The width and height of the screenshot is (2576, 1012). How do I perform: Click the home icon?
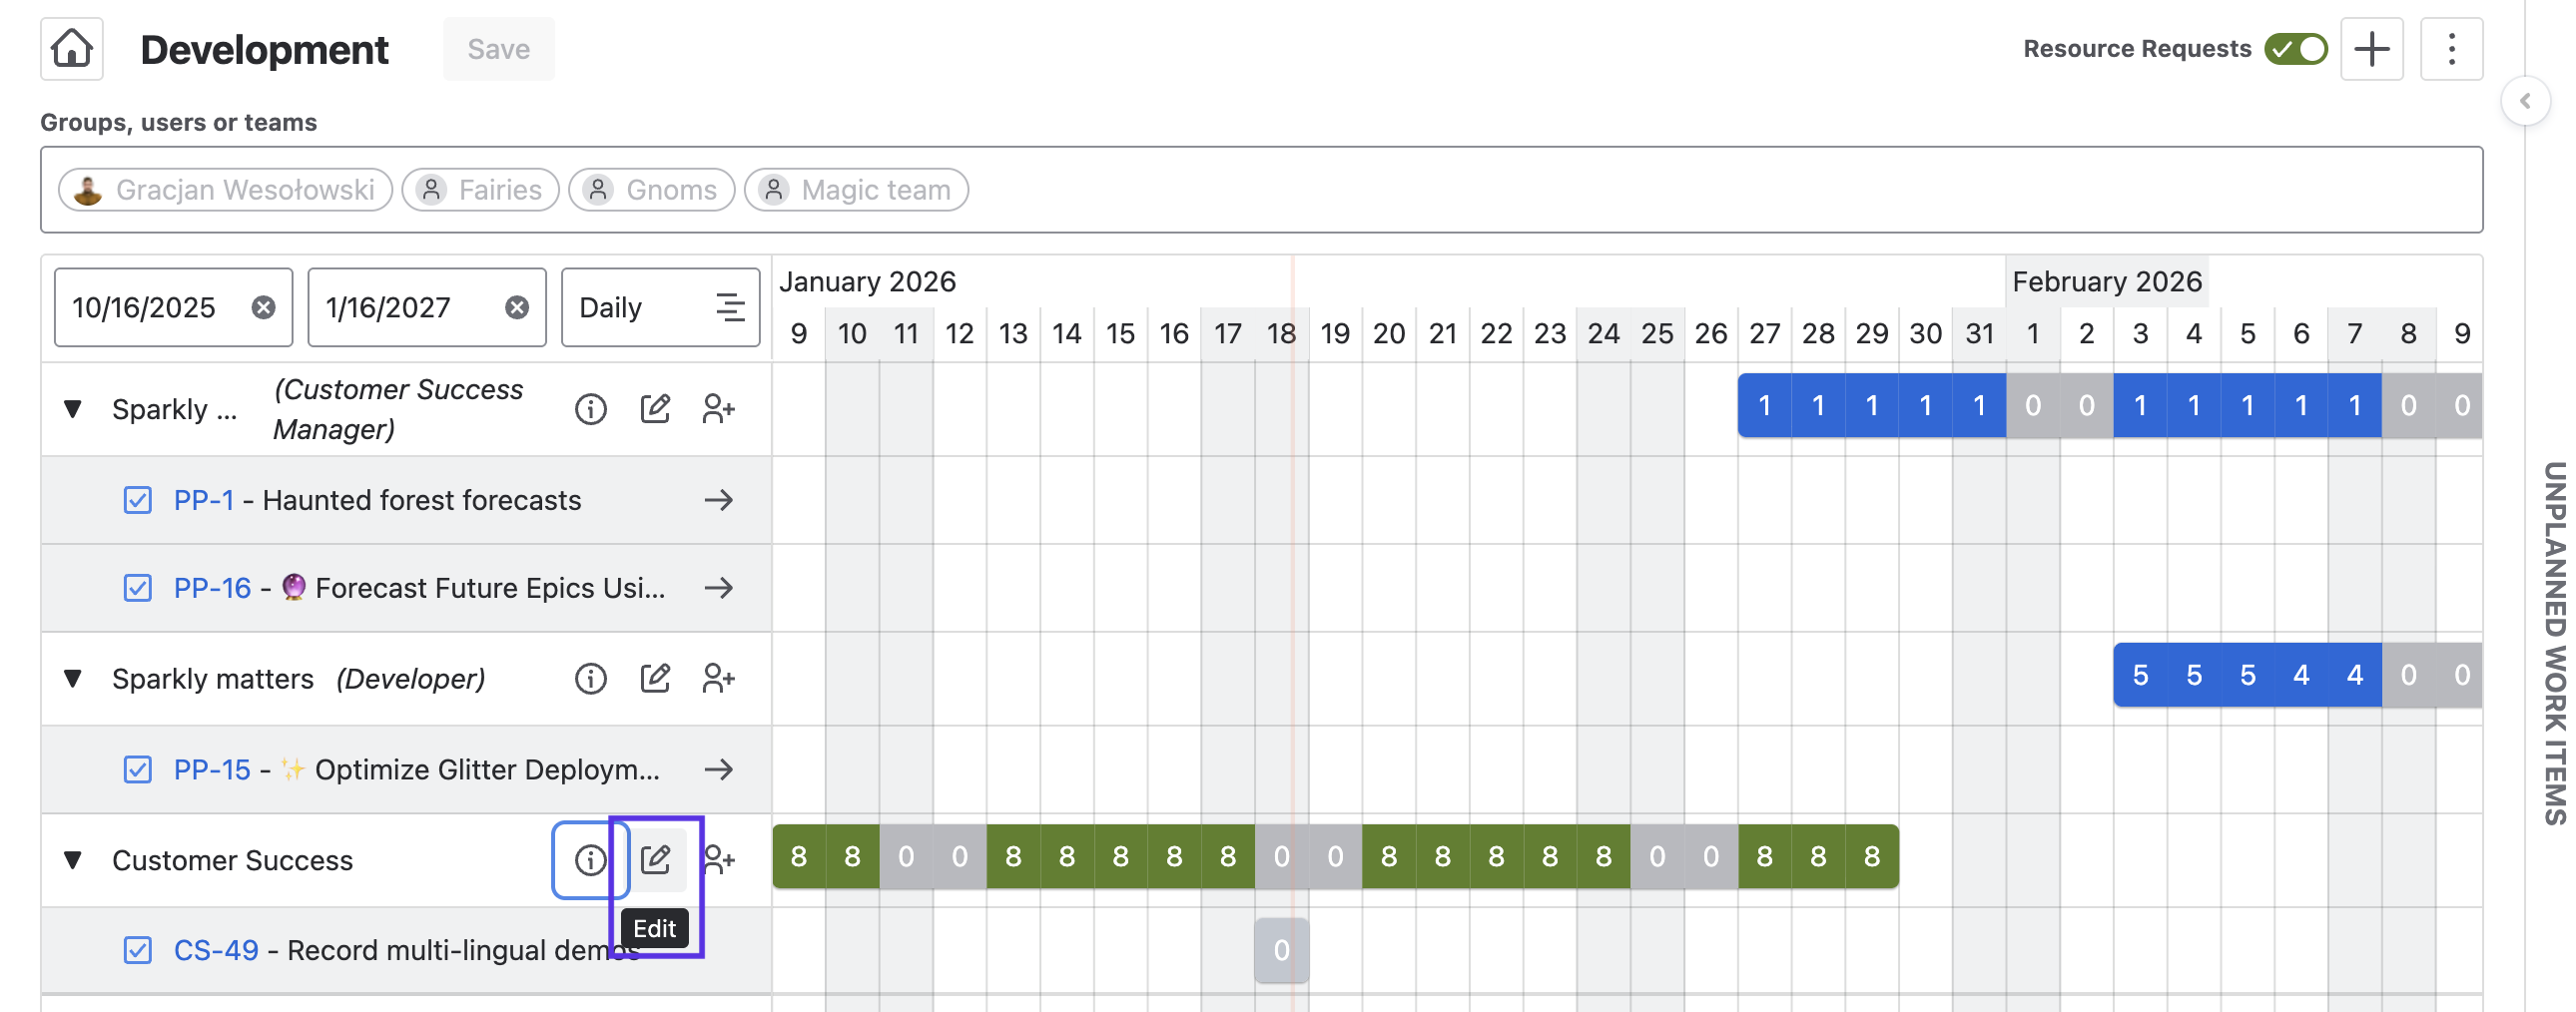pyautogui.click(x=72, y=49)
